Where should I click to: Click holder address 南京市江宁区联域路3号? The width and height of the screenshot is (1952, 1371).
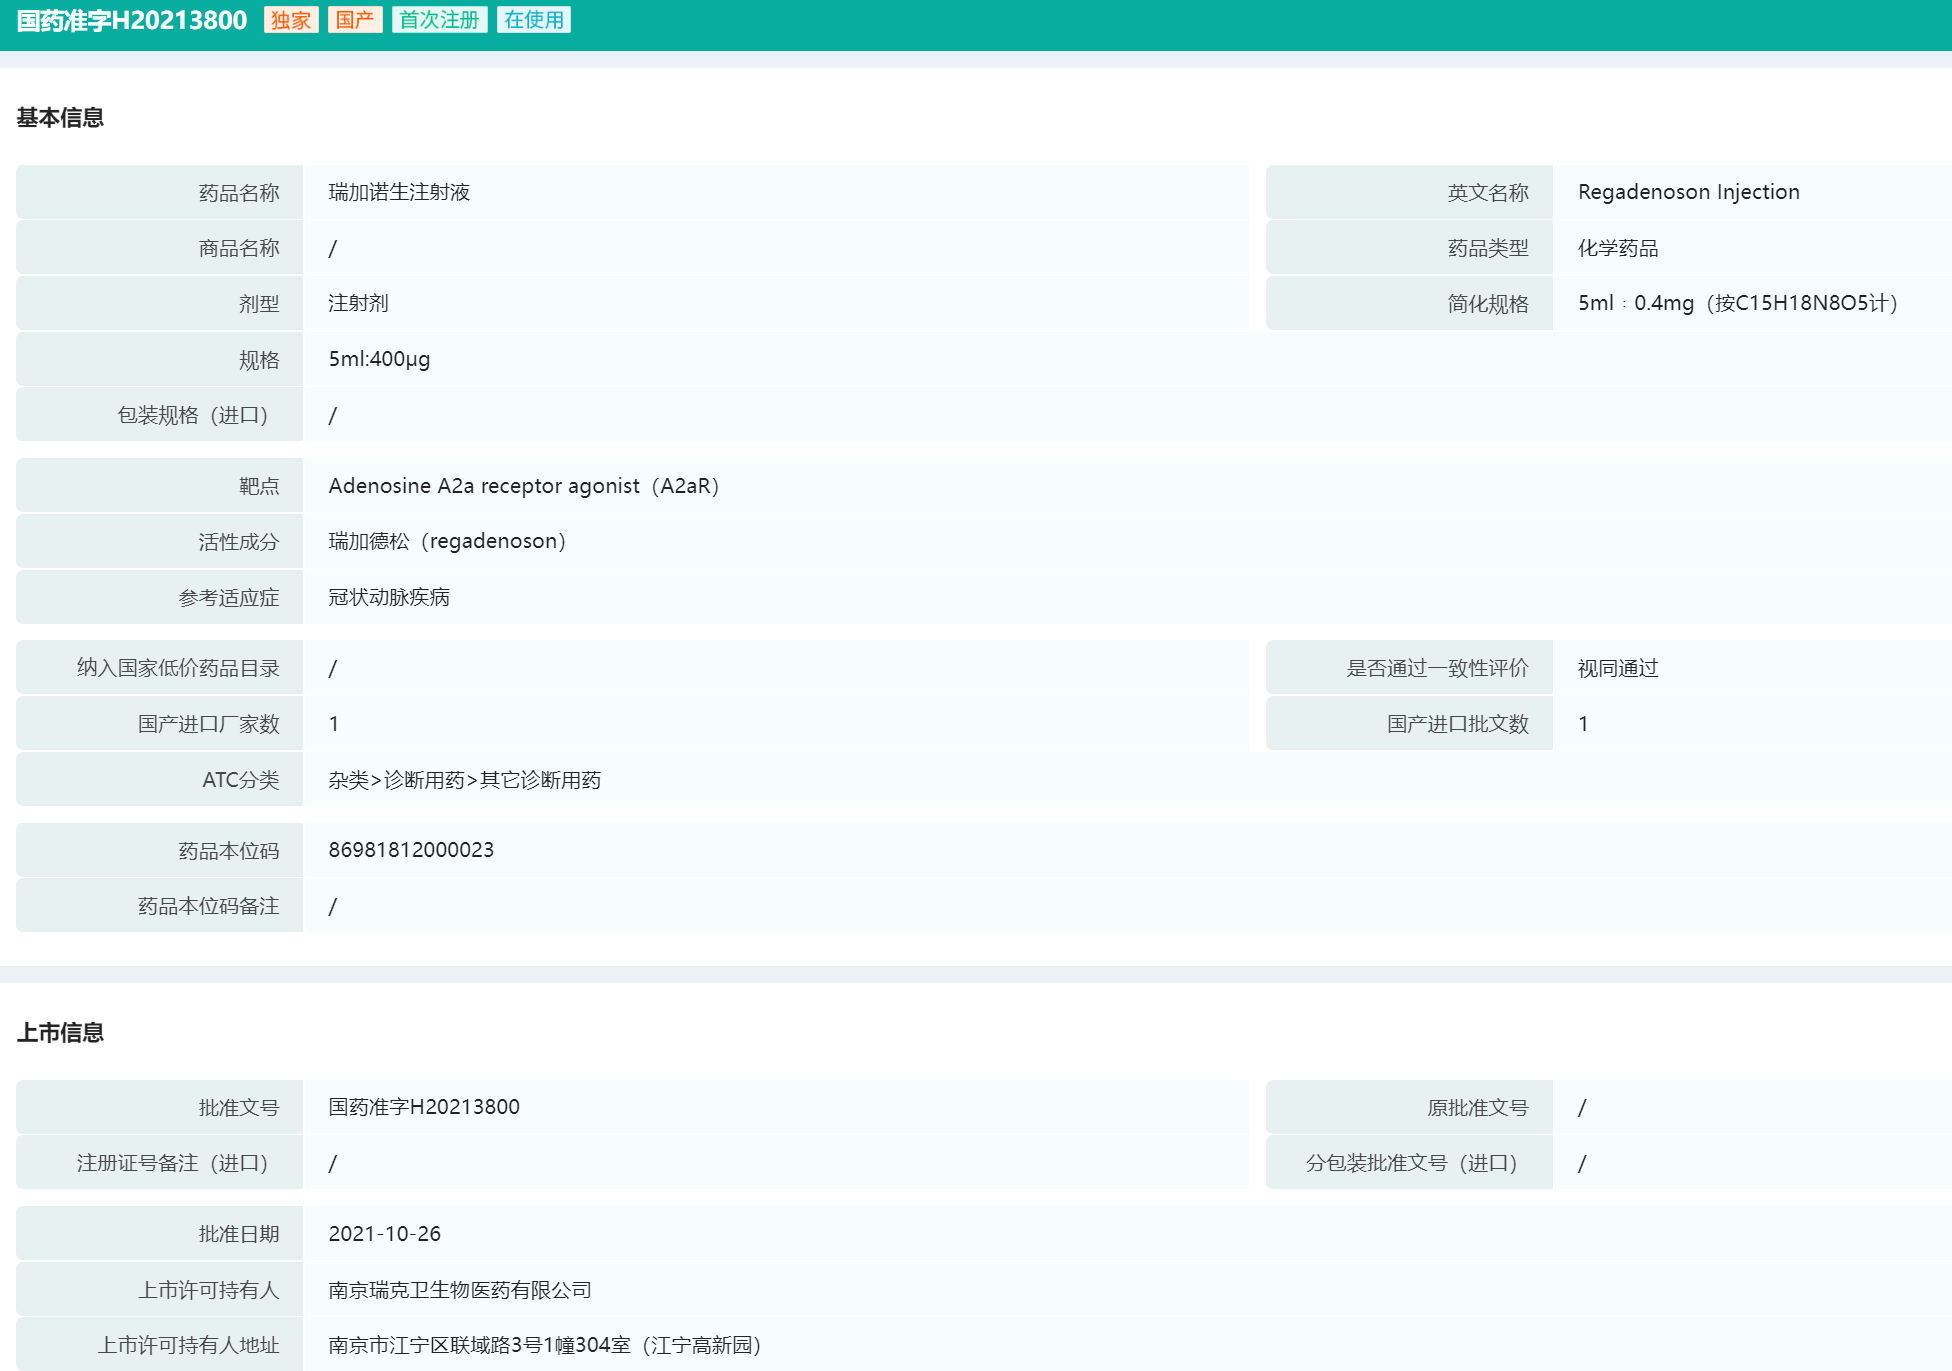pyautogui.click(x=544, y=1345)
